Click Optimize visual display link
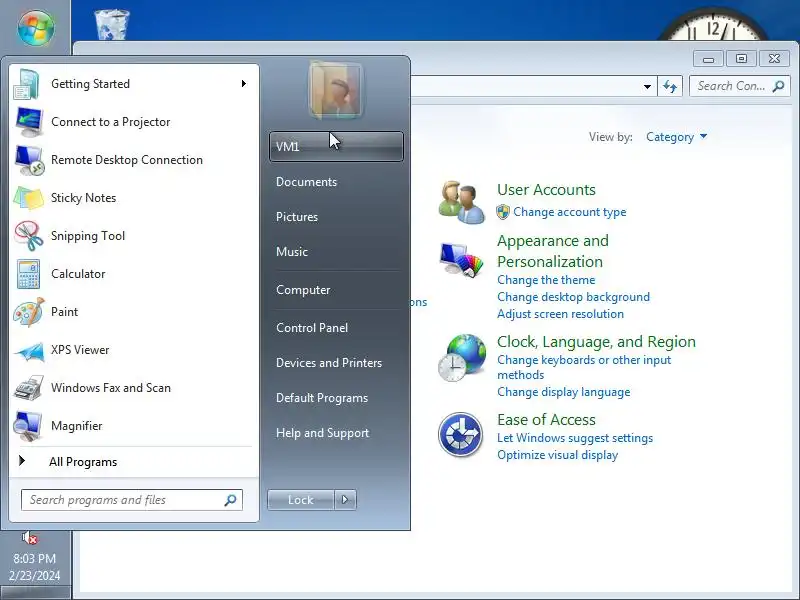 (x=558, y=455)
